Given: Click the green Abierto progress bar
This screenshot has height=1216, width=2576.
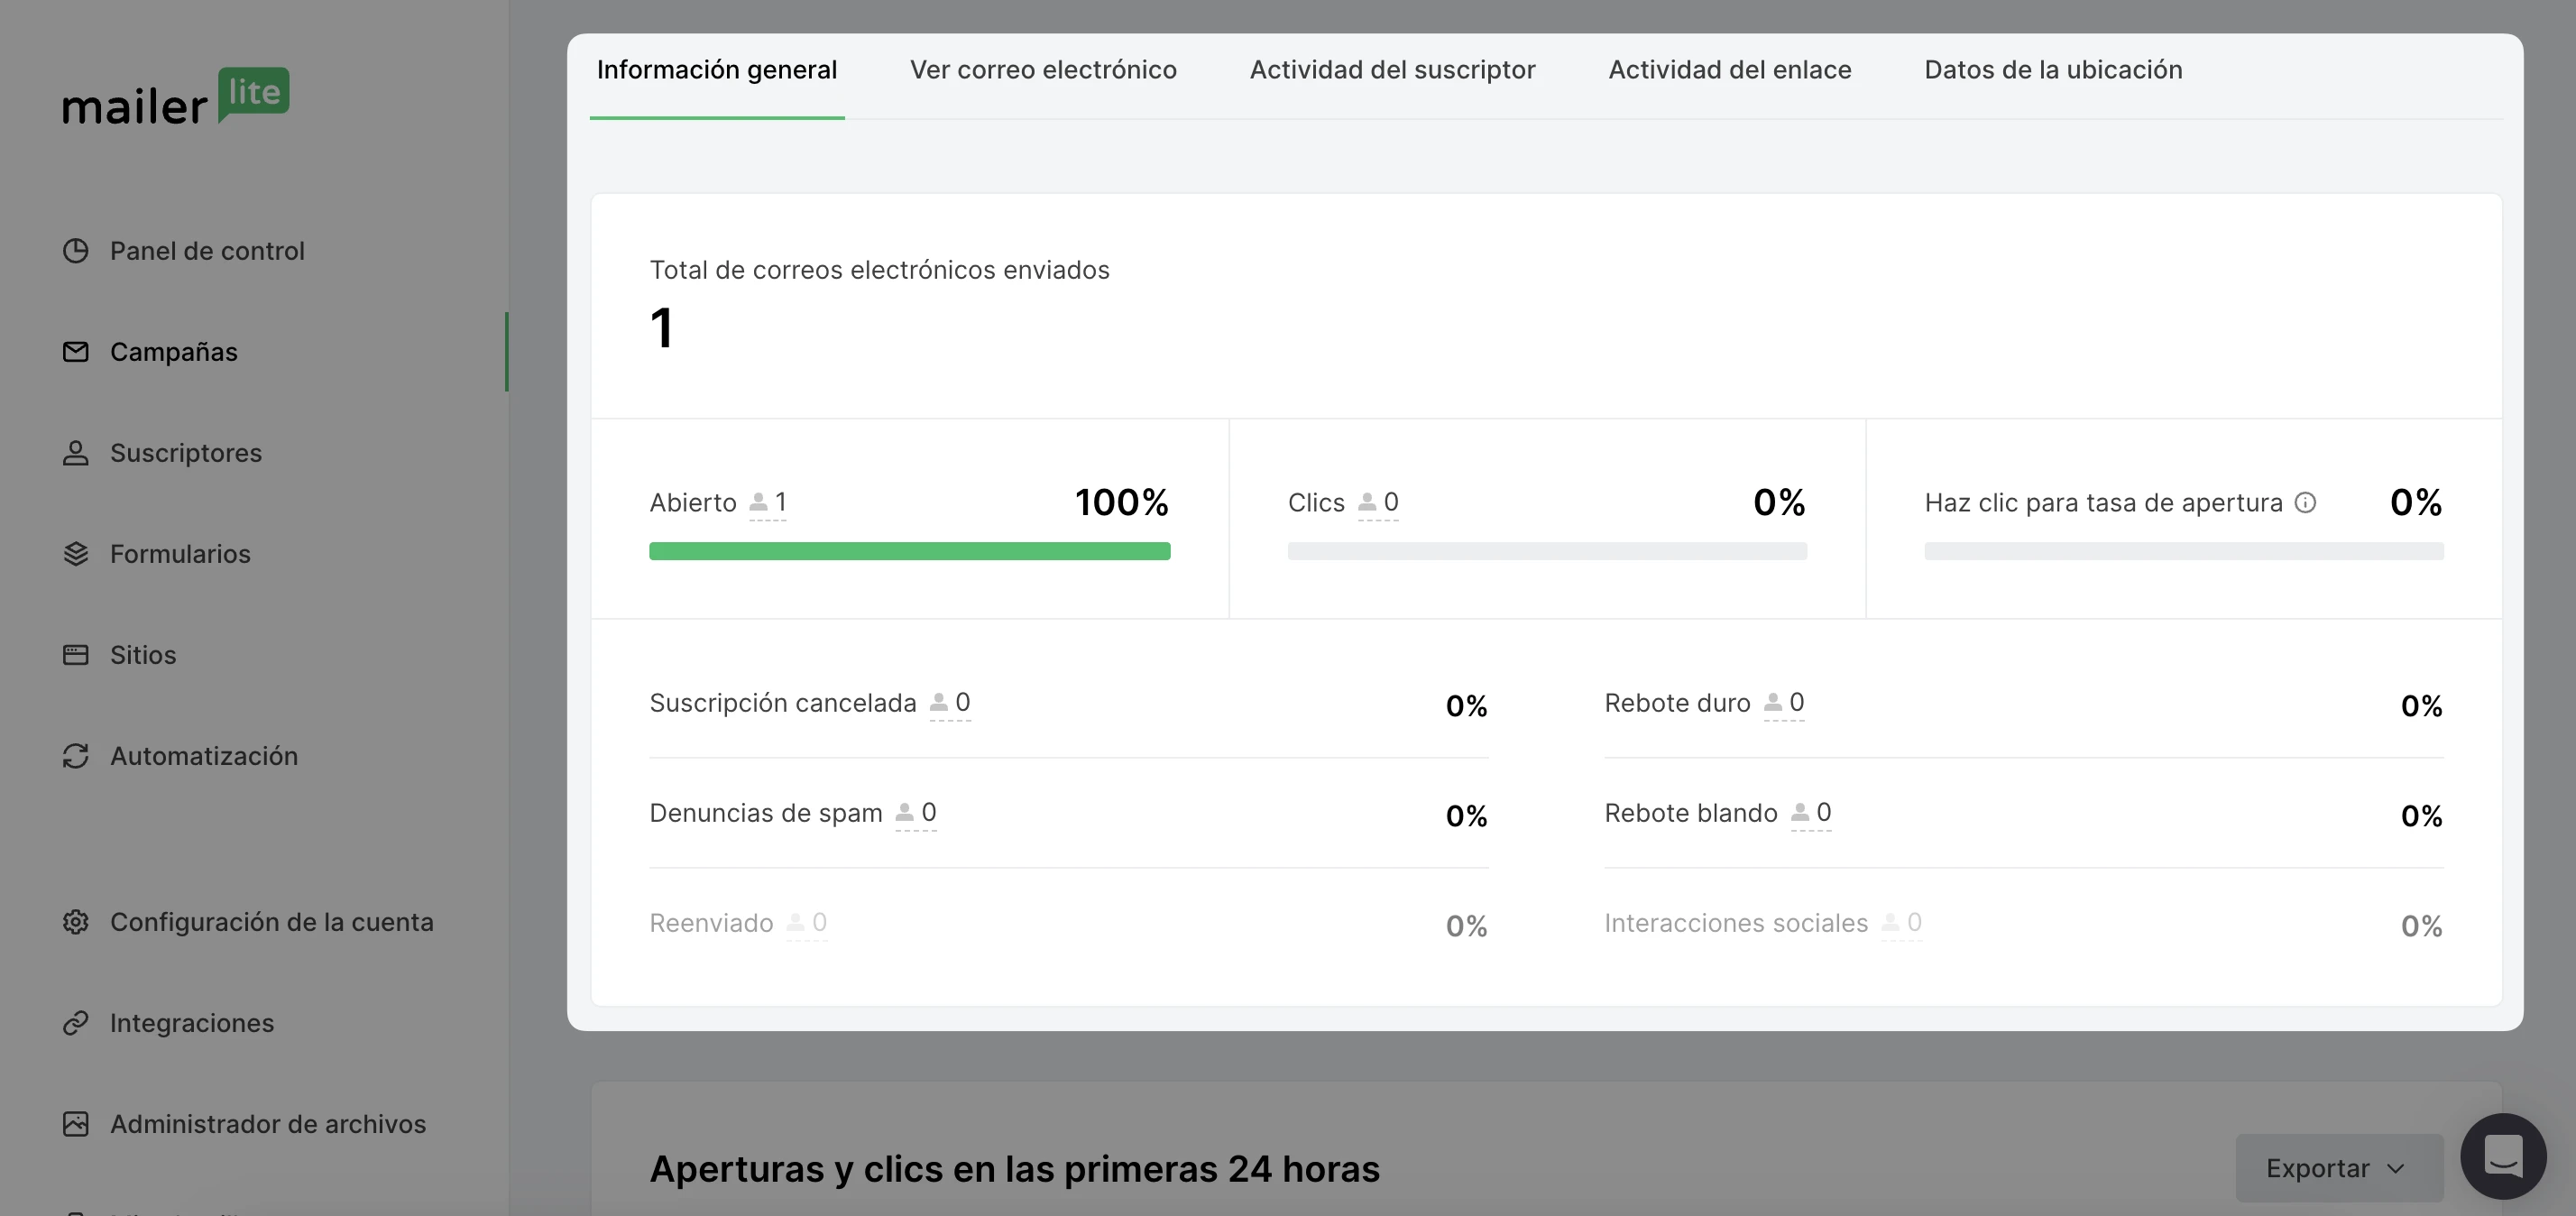Looking at the screenshot, I should [909, 551].
